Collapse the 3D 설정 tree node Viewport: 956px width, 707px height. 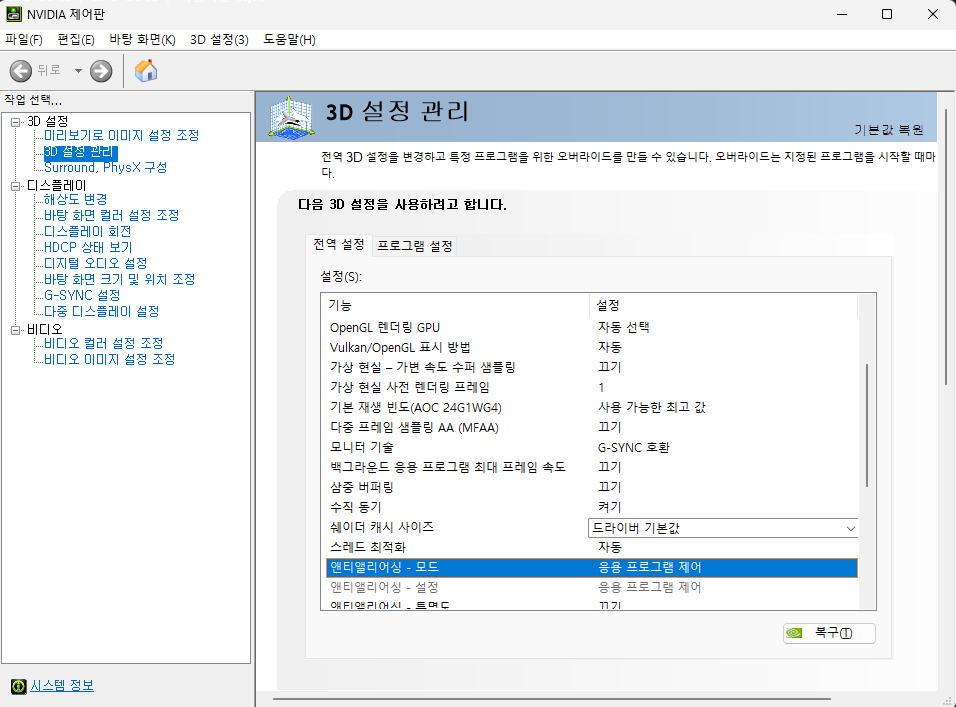pos(16,122)
